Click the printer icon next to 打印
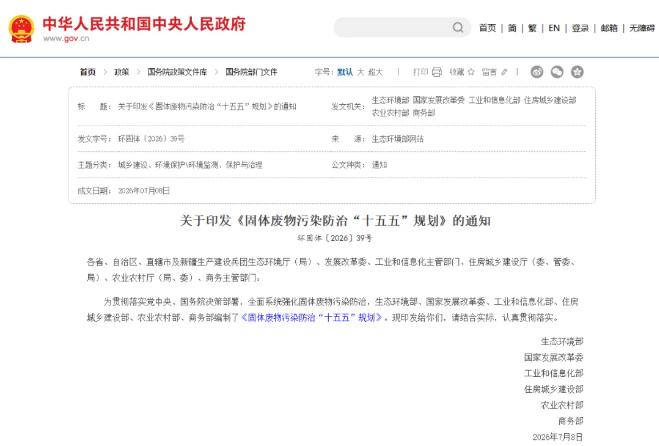 (x=437, y=72)
